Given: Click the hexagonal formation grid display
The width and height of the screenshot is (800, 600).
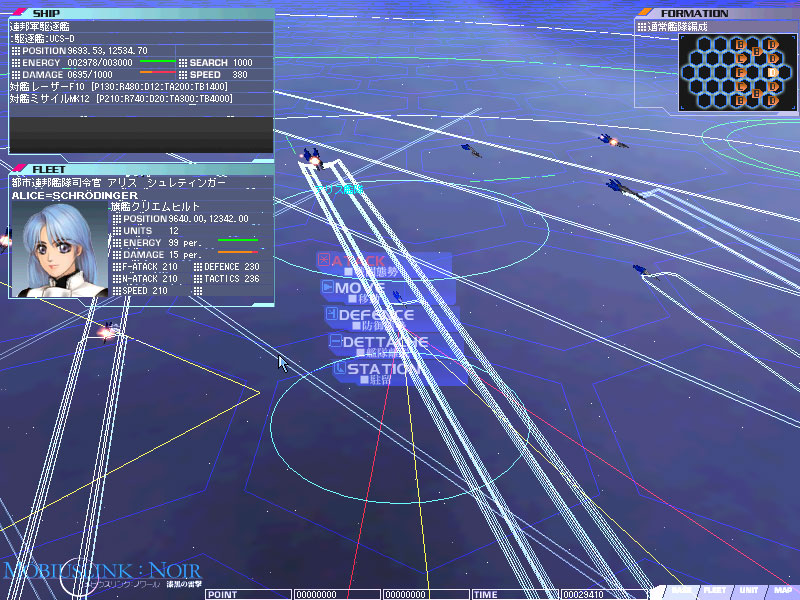Looking at the screenshot, I should point(737,72).
